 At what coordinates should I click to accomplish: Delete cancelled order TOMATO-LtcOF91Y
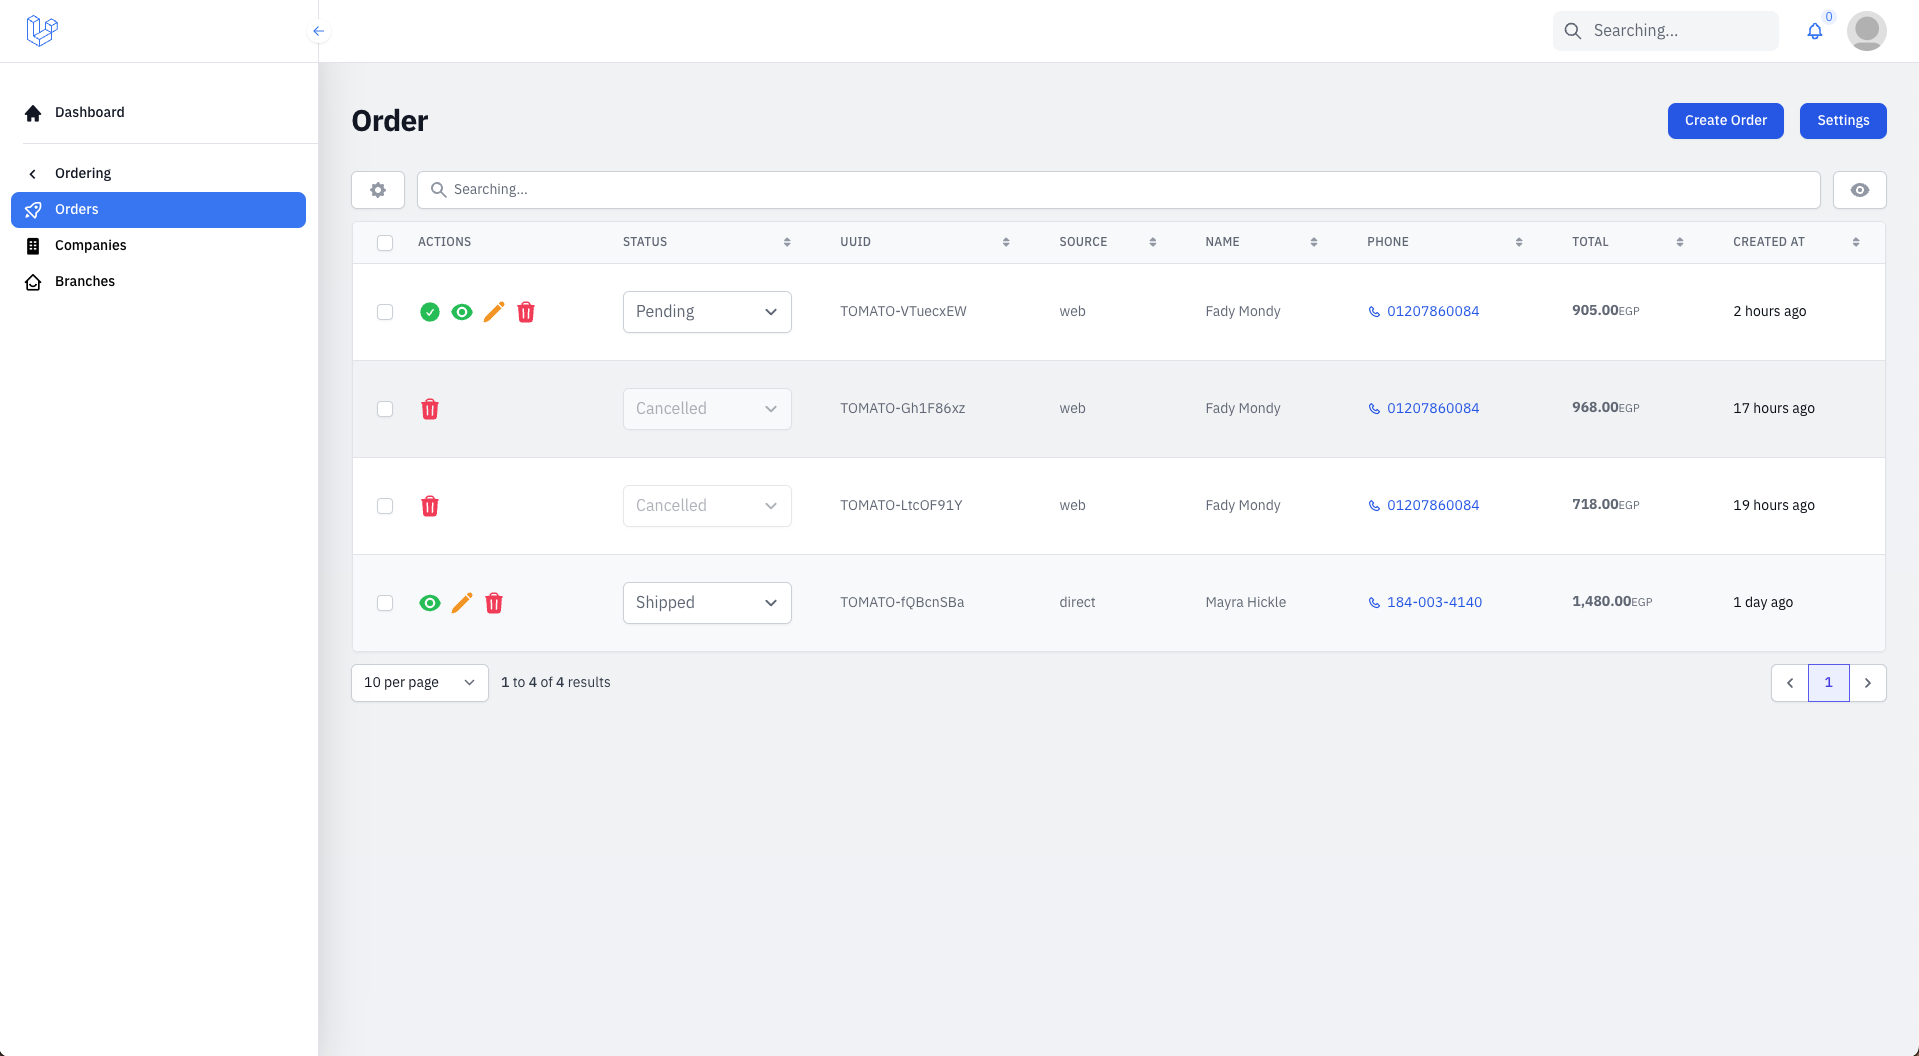coord(430,506)
